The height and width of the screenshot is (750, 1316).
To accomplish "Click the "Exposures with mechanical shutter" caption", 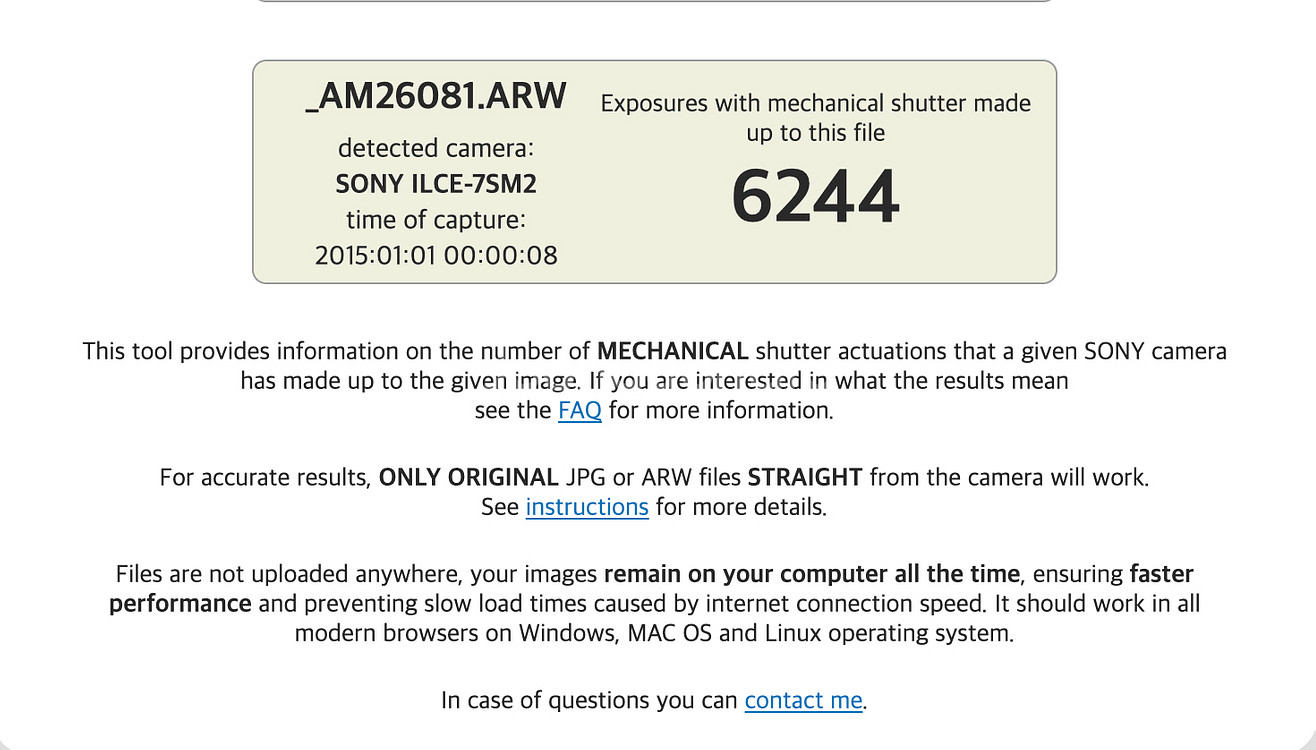I will coord(815,104).
